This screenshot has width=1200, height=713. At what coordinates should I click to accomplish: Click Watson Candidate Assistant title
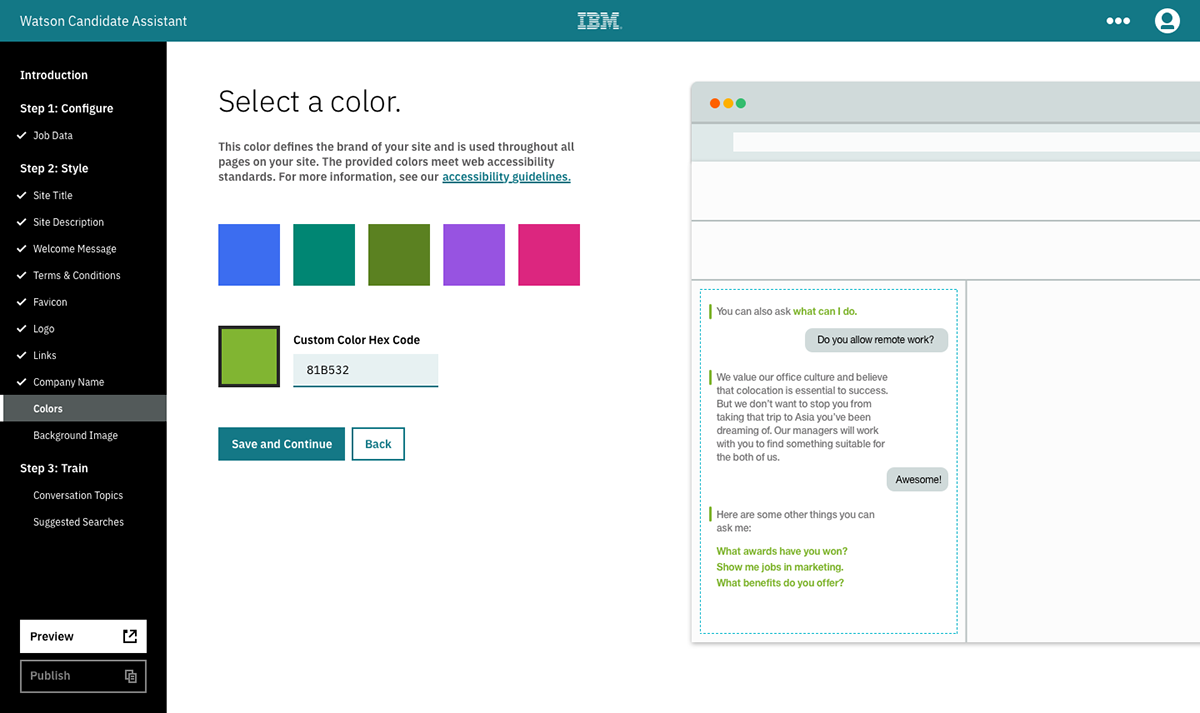click(103, 21)
